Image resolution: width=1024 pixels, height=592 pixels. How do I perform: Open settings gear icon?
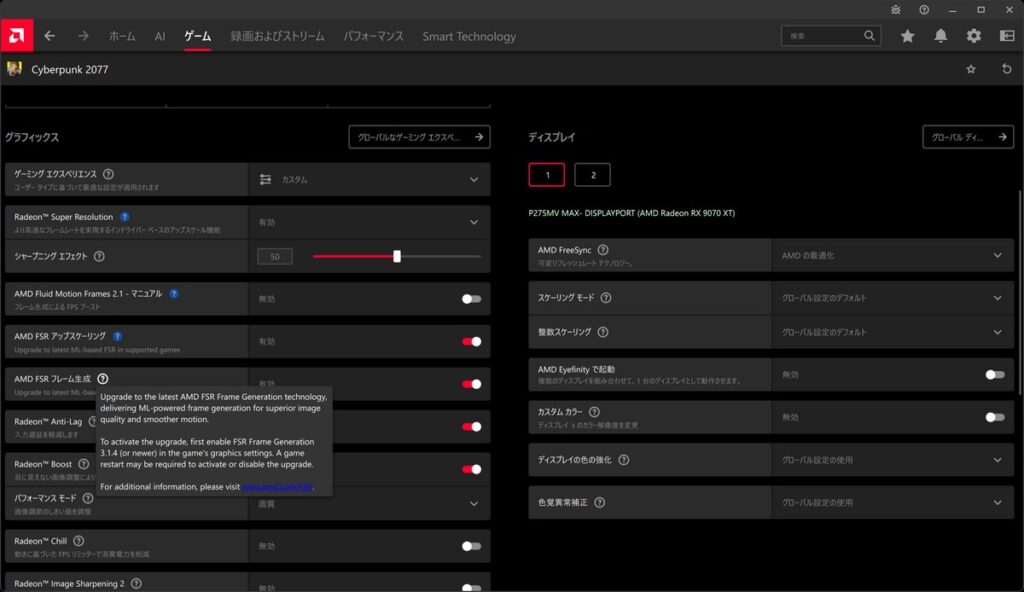(974, 36)
